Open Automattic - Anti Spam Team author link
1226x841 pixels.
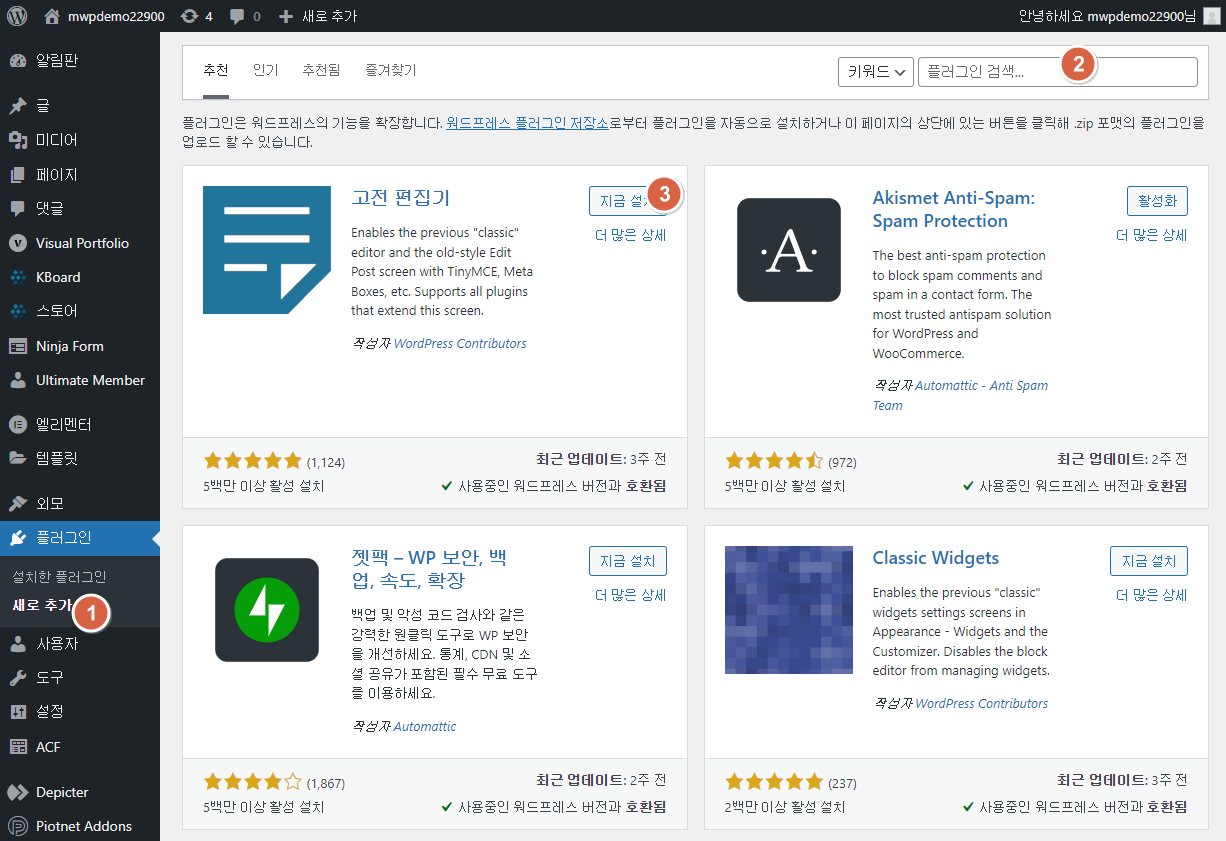click(960, 395)
